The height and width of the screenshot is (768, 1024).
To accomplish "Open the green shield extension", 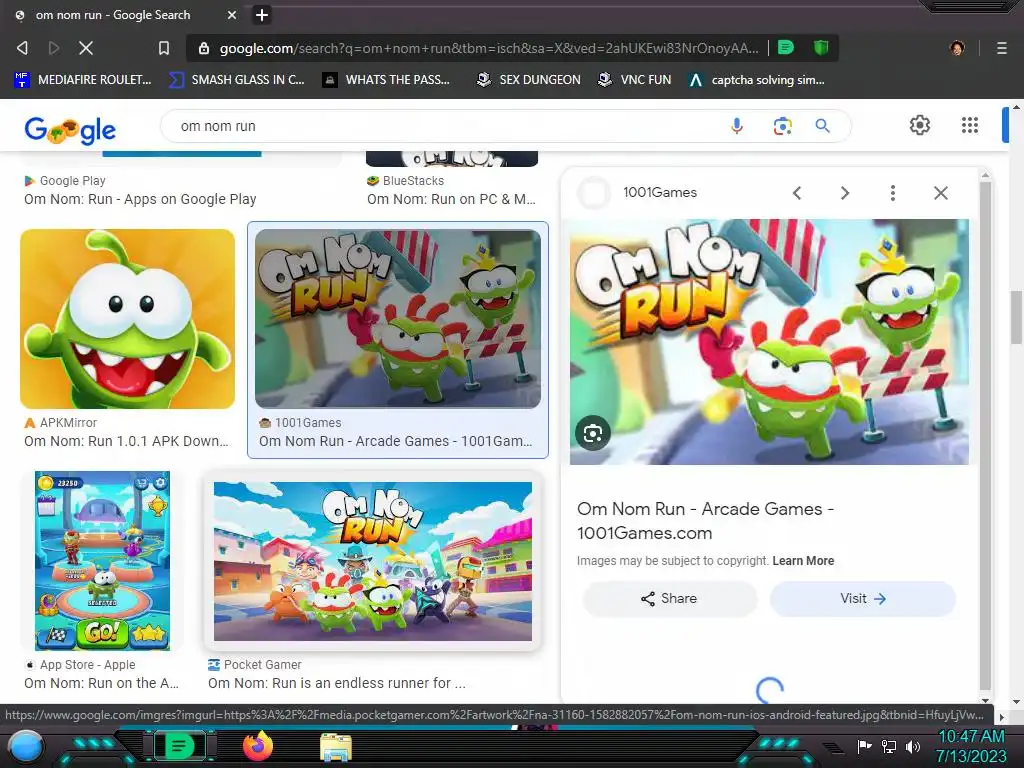I will point(821,47).
